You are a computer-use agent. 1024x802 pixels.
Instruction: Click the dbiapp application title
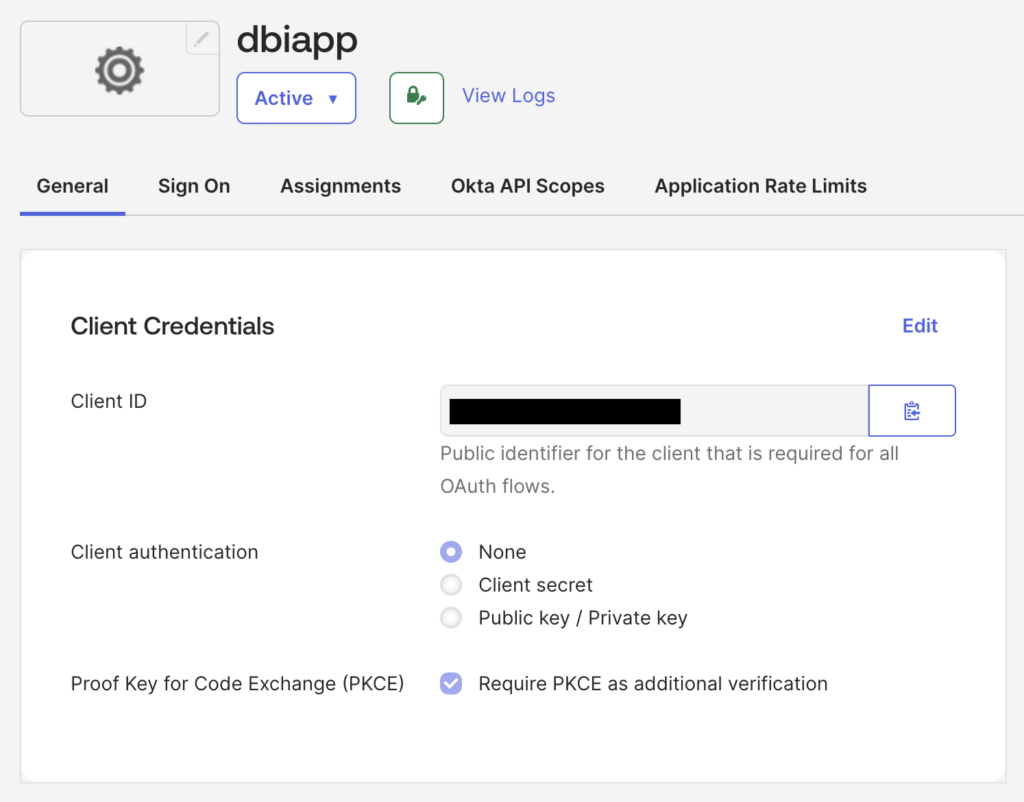[x=297, y=40]
